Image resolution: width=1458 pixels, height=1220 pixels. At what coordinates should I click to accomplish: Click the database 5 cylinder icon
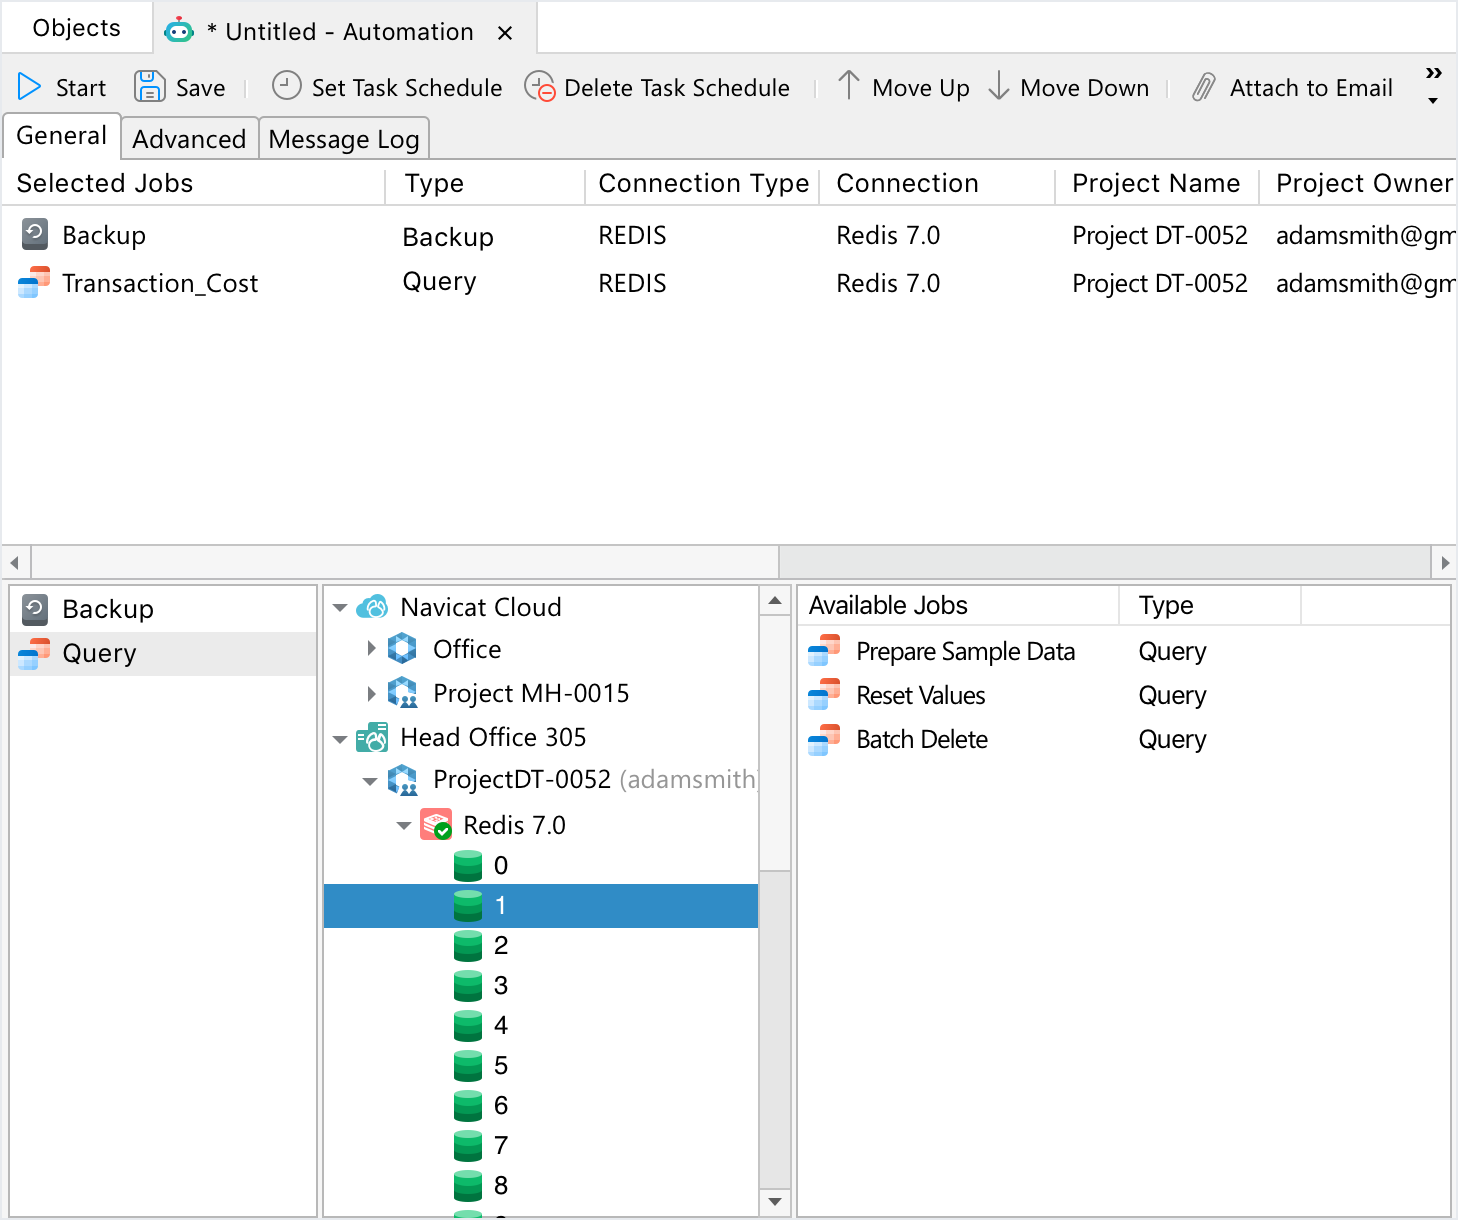(468, 1065)
